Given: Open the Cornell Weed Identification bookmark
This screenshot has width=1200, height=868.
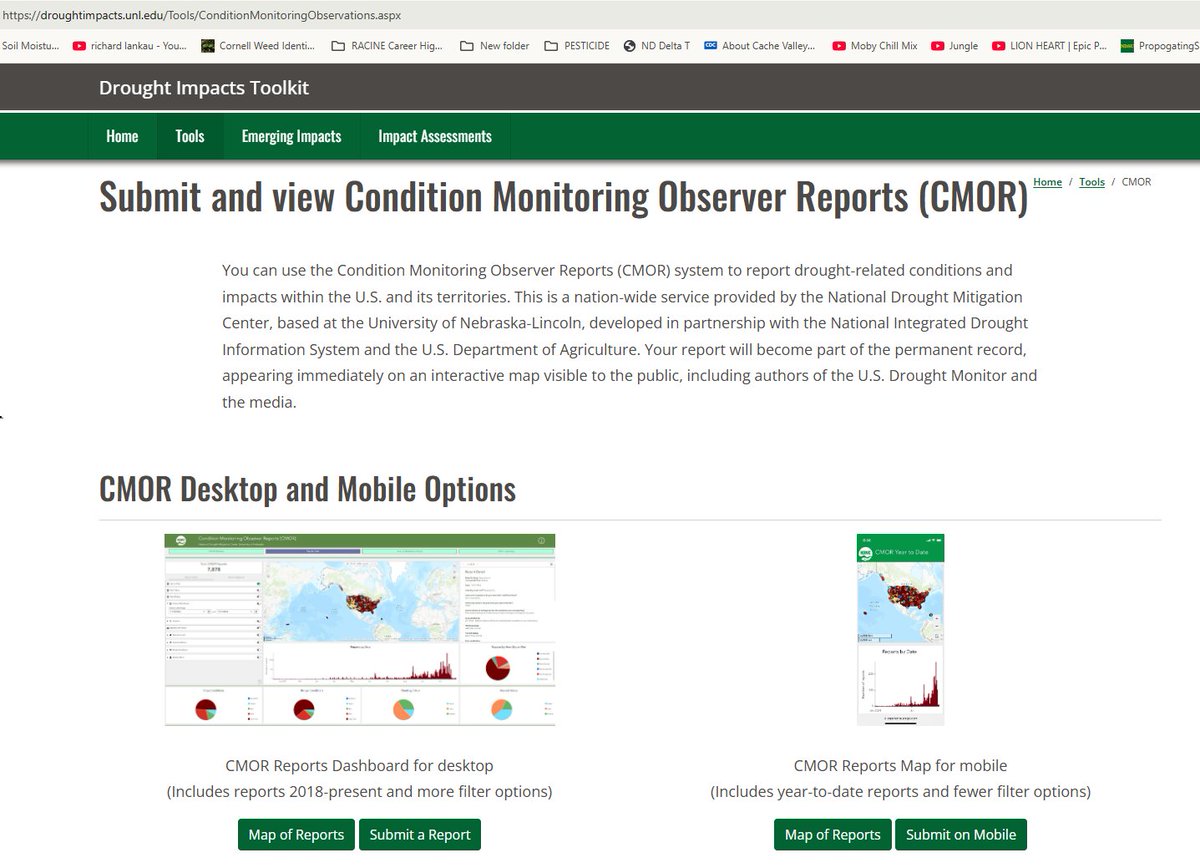Looking at the screenshot, I should (x=258, y=46).
